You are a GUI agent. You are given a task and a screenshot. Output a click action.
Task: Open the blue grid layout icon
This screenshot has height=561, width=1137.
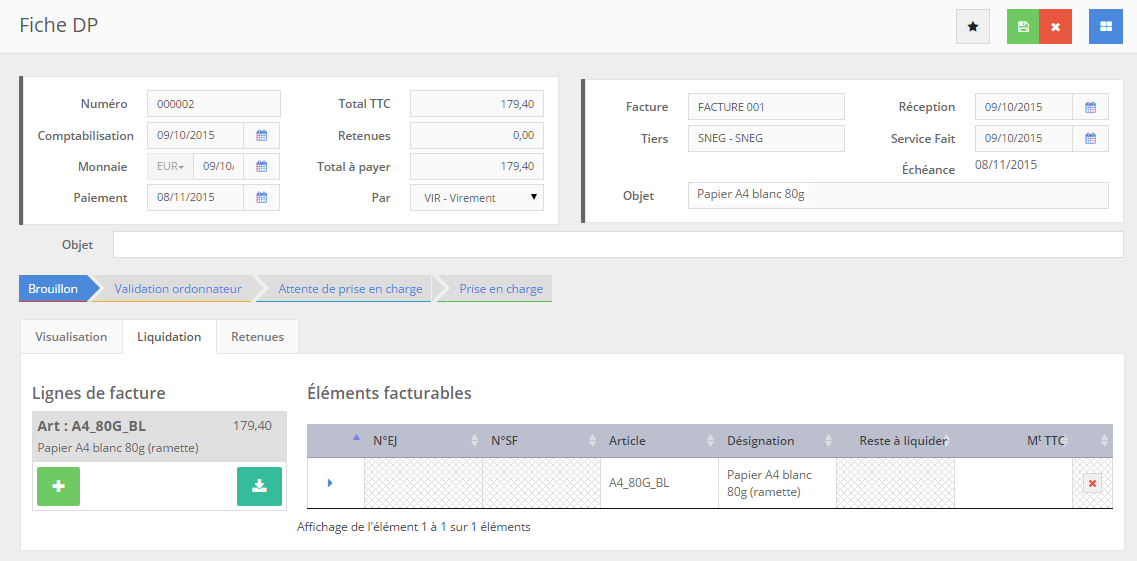point(1105,27)
